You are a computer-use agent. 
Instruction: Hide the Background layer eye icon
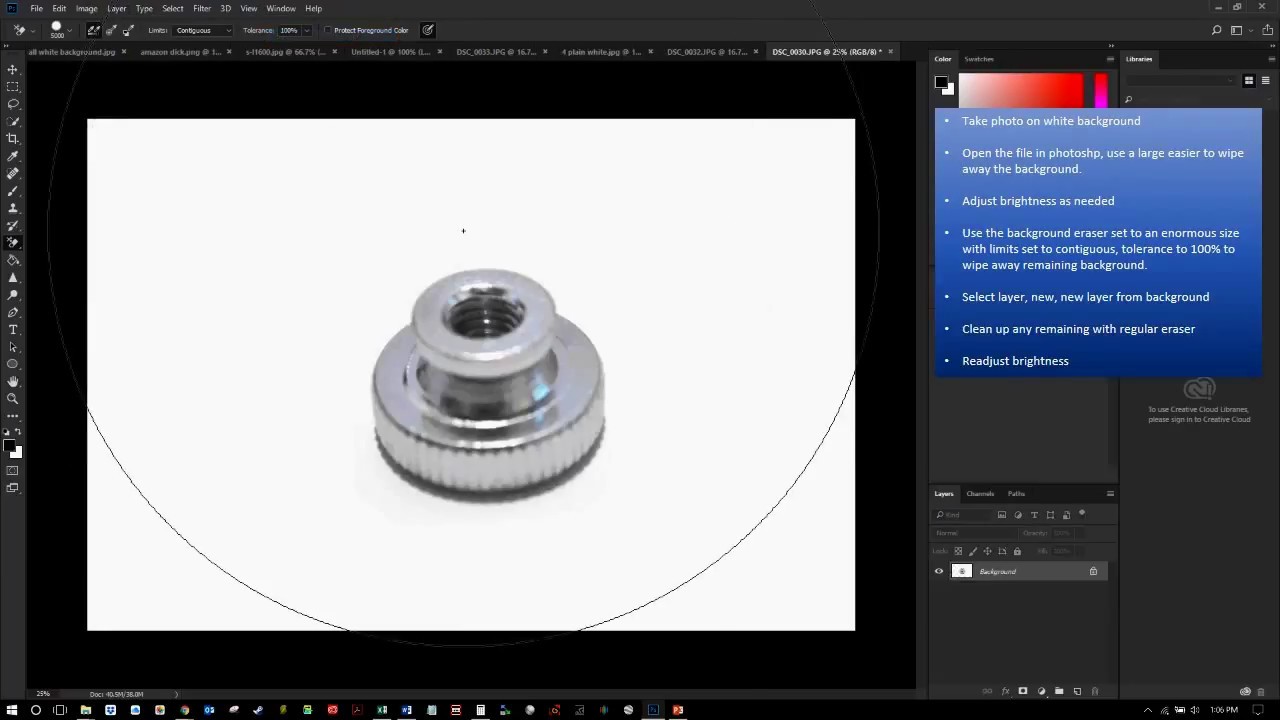click(x=939, y=572)
